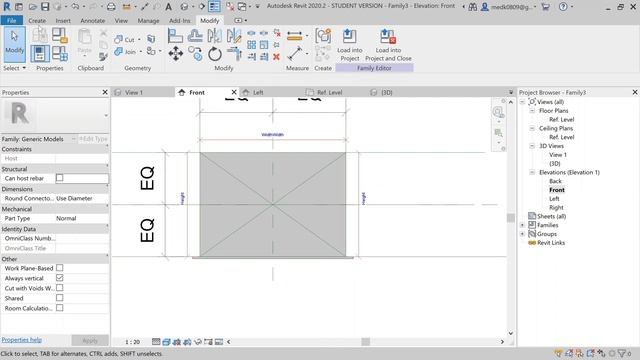Click the red Delete X icon
The height and width of the screenshot is (360, 640).
[276, 57]
